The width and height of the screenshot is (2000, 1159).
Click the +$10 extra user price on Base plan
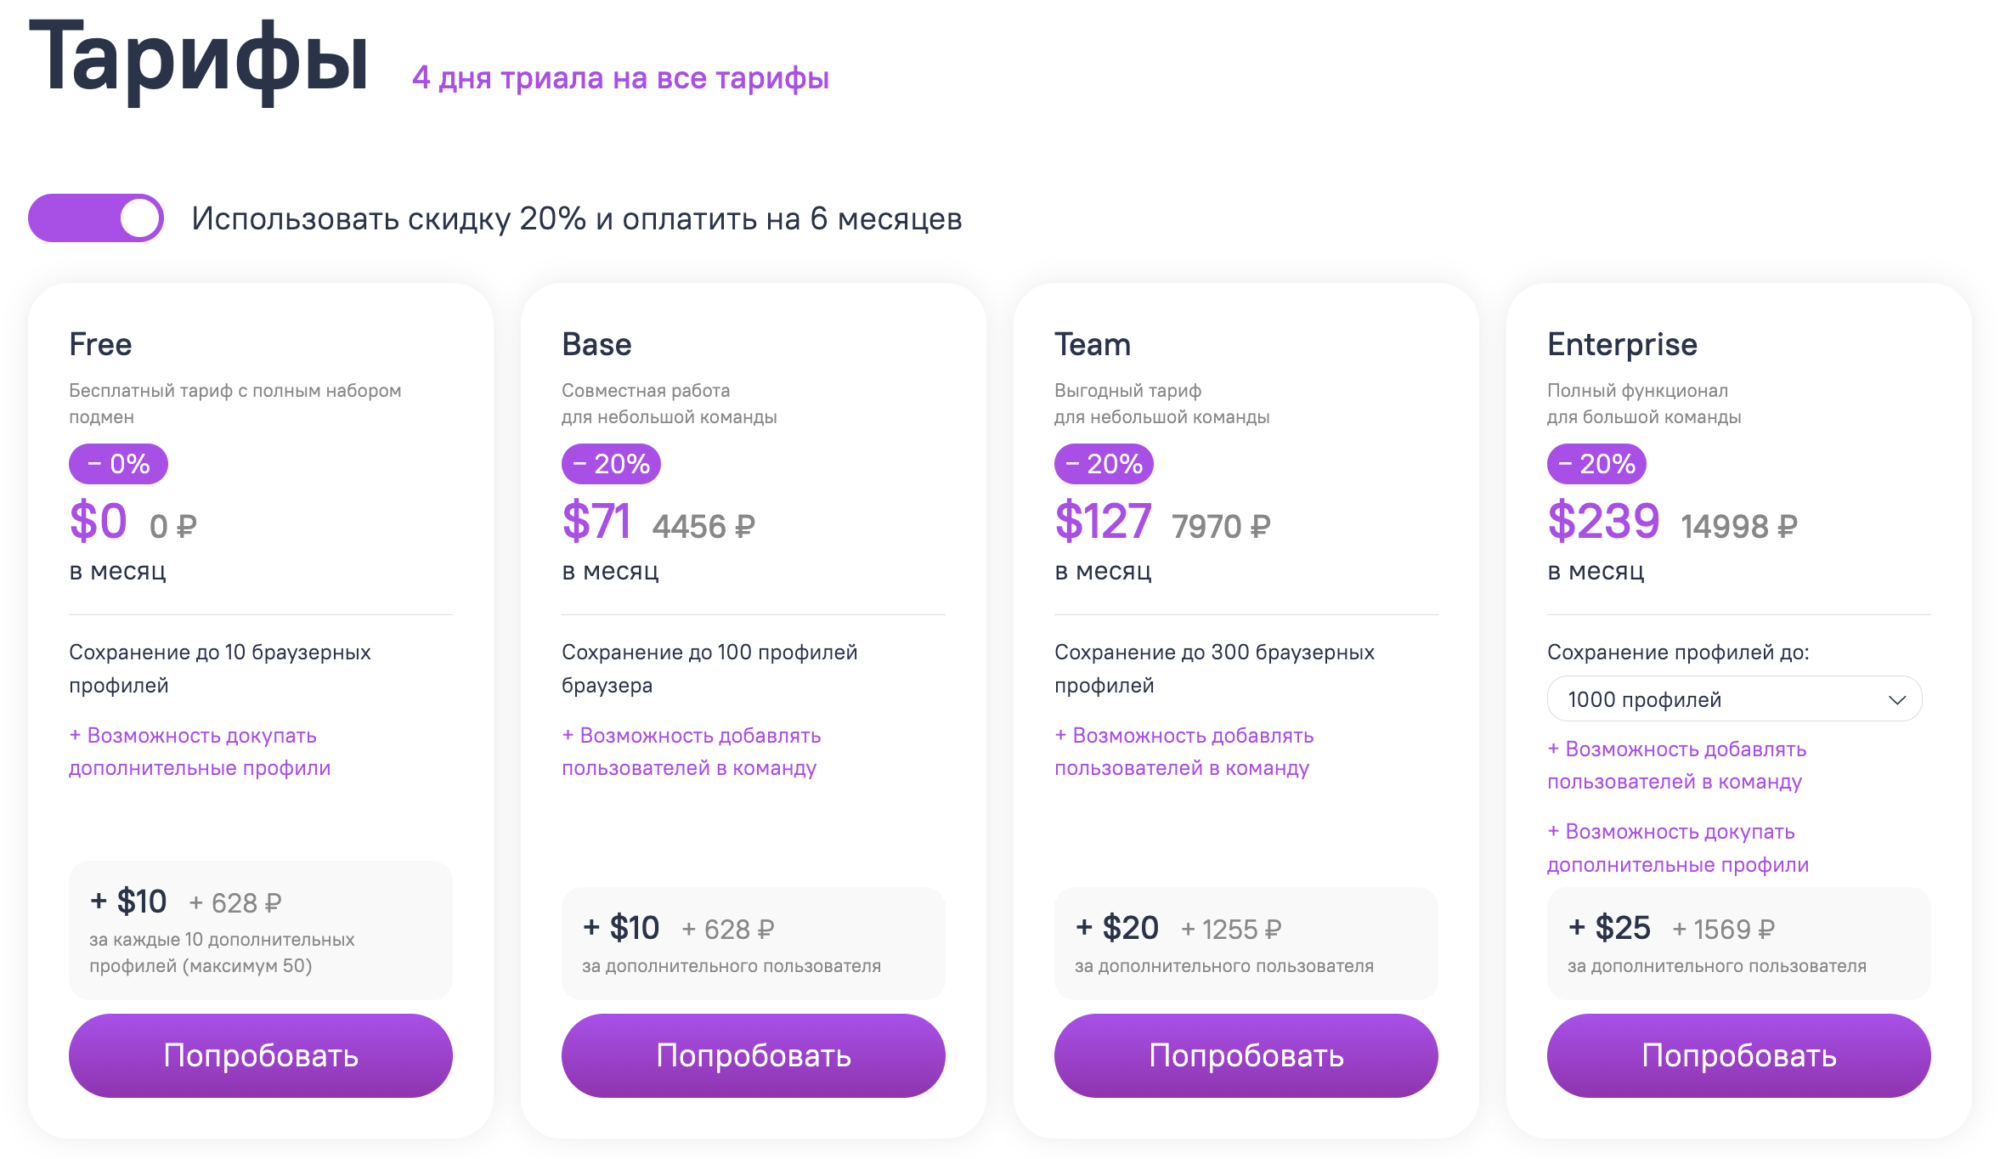622,928
